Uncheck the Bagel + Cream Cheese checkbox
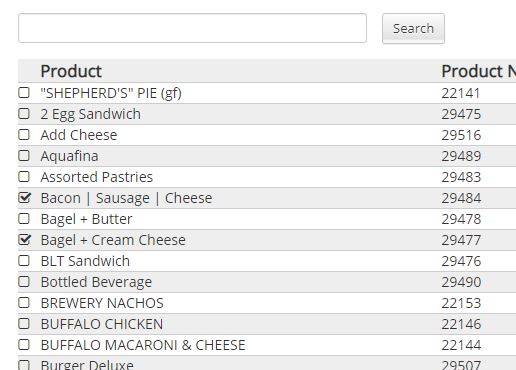 coord(24,239)
